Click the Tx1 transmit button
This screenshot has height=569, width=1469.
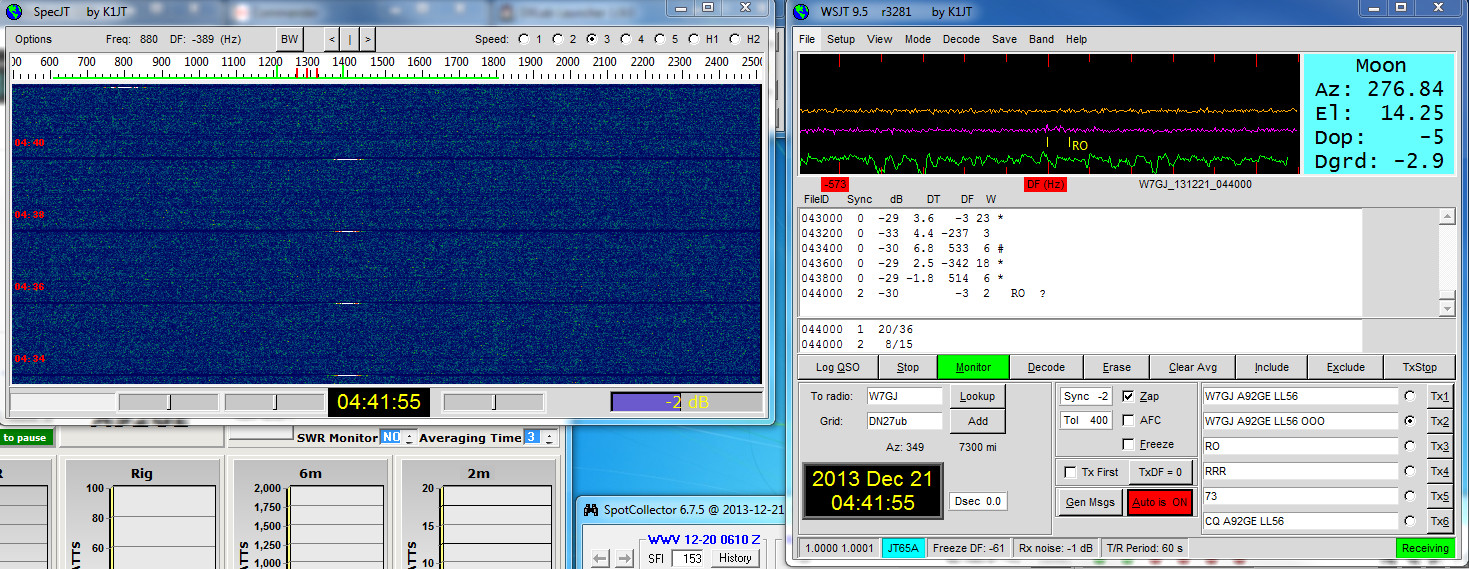1439,396
